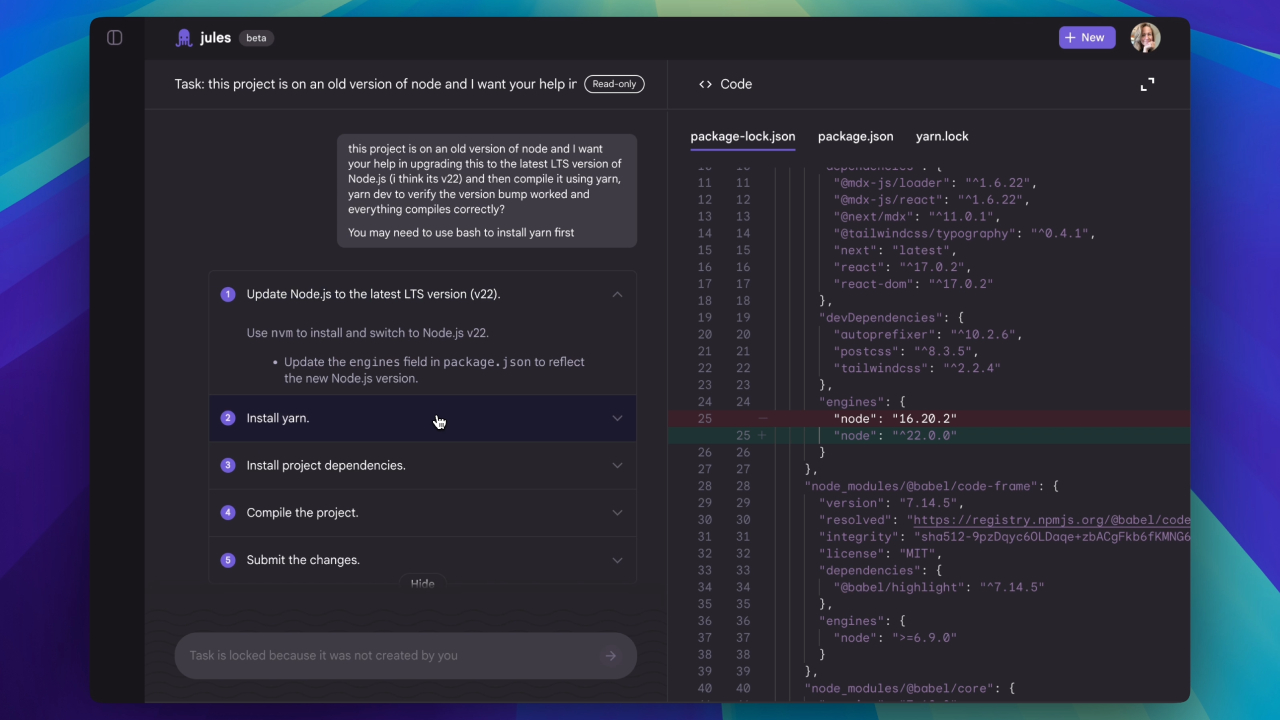This screenshot has width=1280, height=720.
Task: Click step number 2 badge
Action: click(x=228, y=418)
